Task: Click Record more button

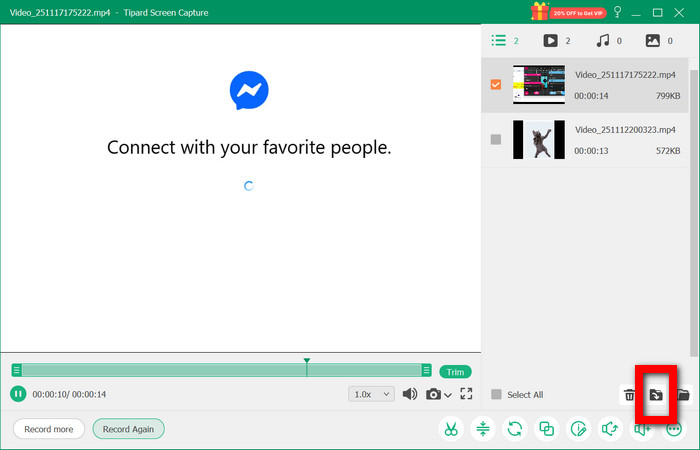Action: [x=49, y=429]
